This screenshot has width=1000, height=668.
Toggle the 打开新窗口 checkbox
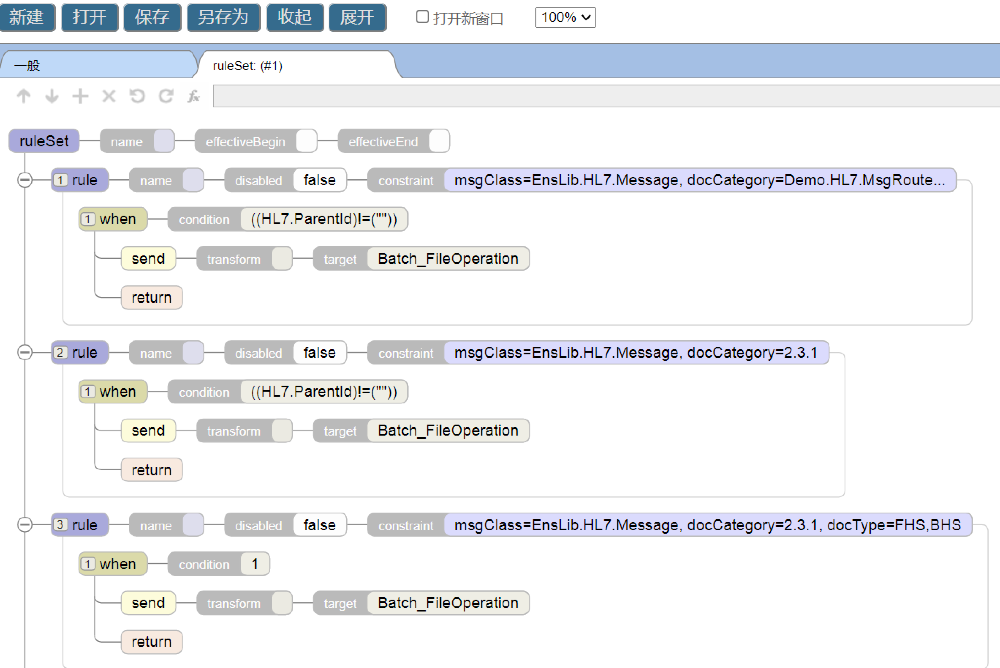tap(422, 18)
